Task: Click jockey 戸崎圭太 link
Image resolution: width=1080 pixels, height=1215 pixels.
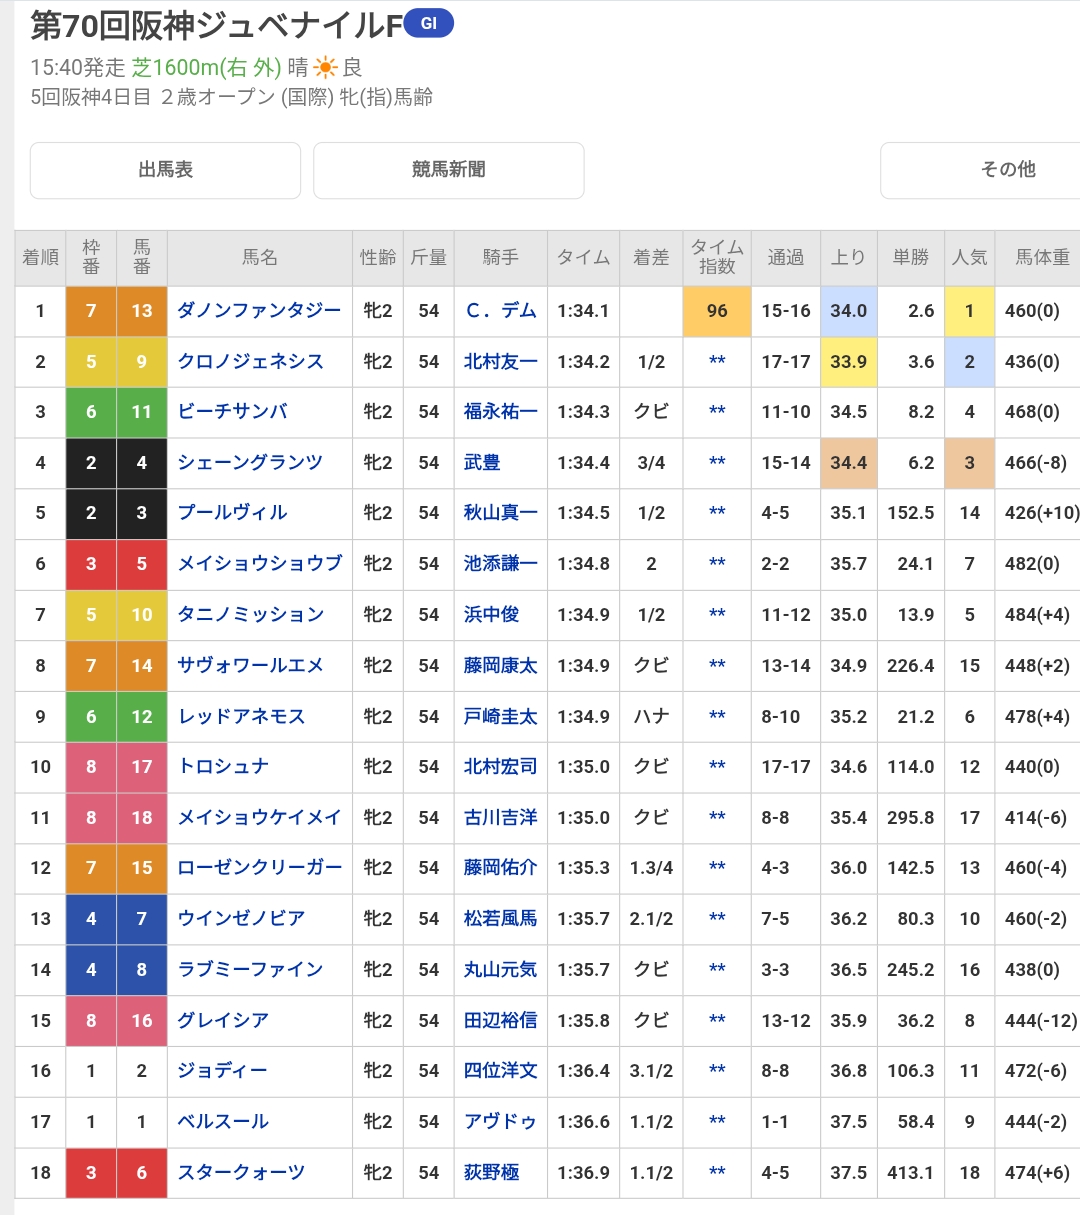Action: click(x=500, y=717)
